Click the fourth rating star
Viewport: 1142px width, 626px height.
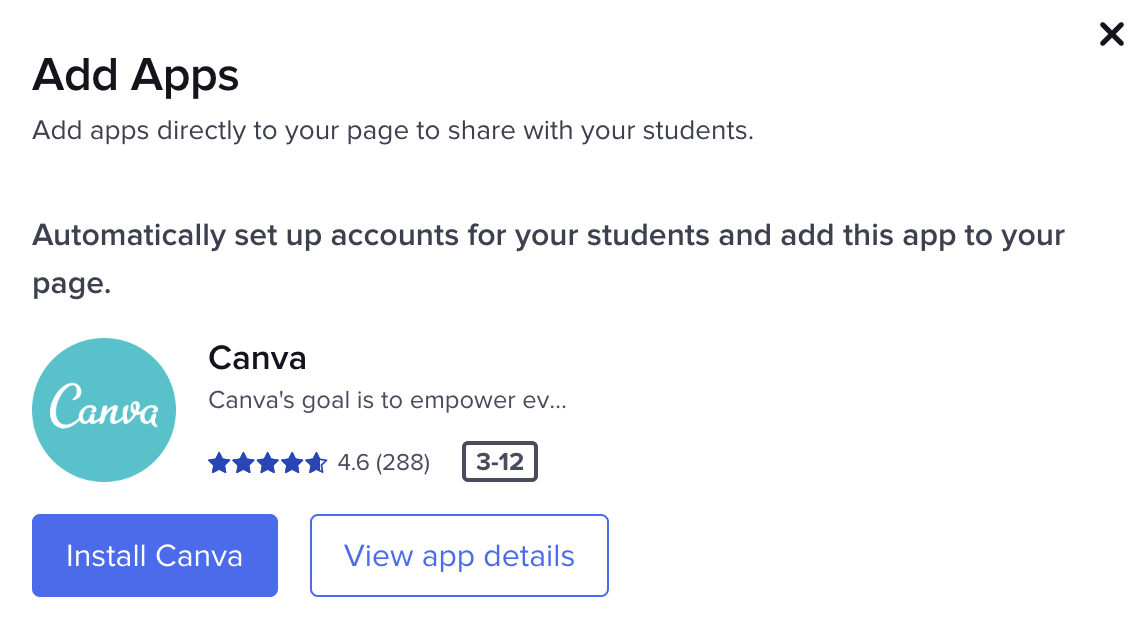[293, 462]
